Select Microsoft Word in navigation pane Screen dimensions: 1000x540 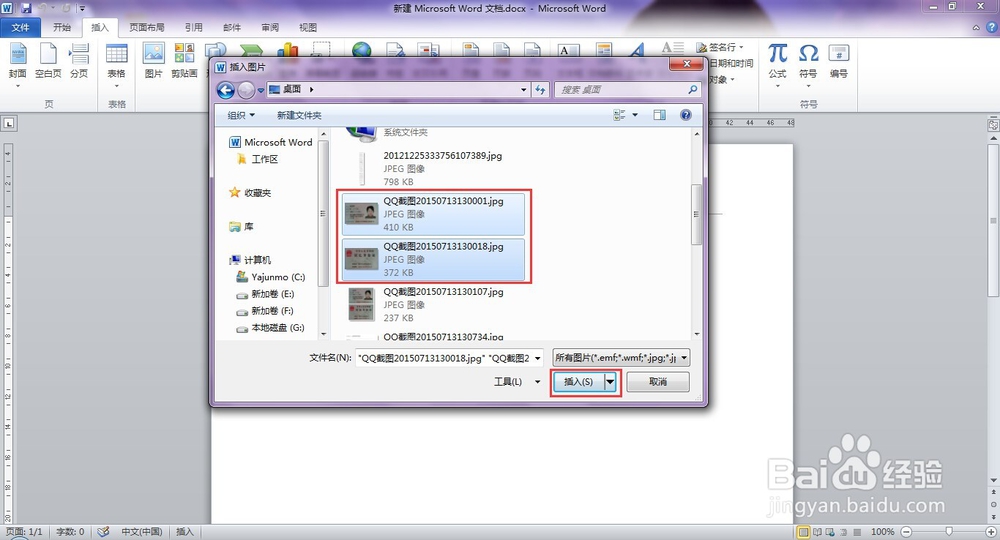pos(271,143)
